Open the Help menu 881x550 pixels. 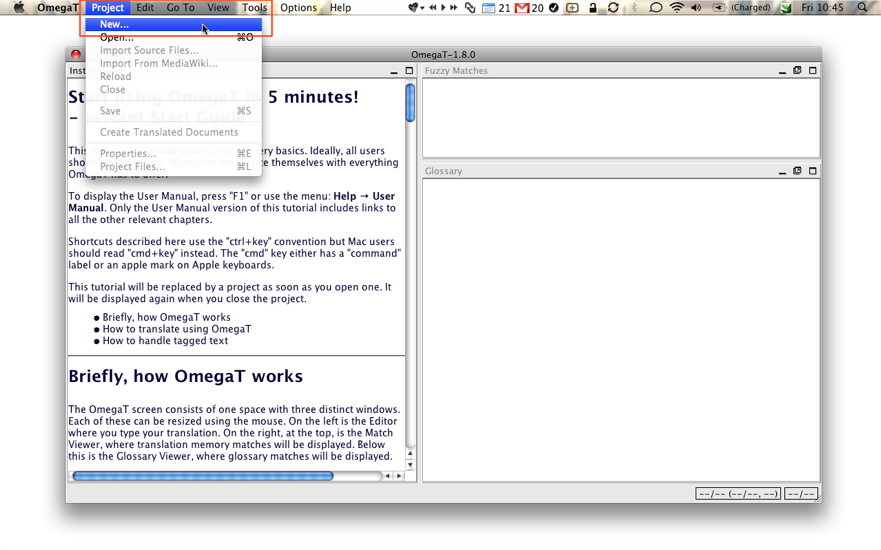[340, 7]
